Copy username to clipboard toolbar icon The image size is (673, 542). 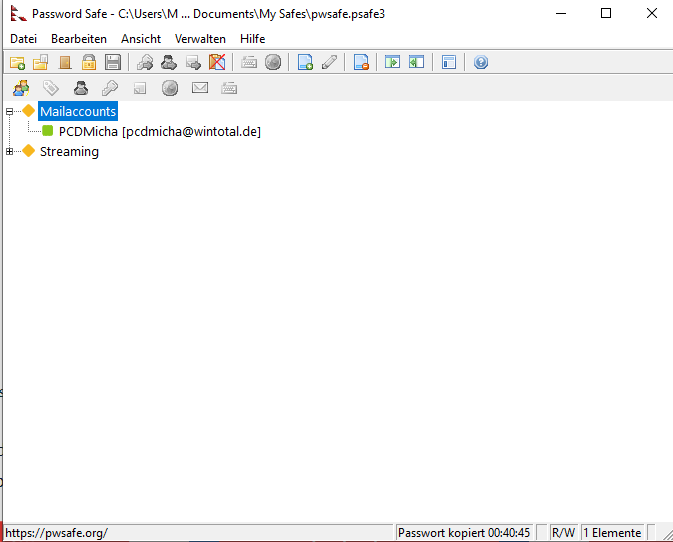pyautogui.click(x=169, y=63)
